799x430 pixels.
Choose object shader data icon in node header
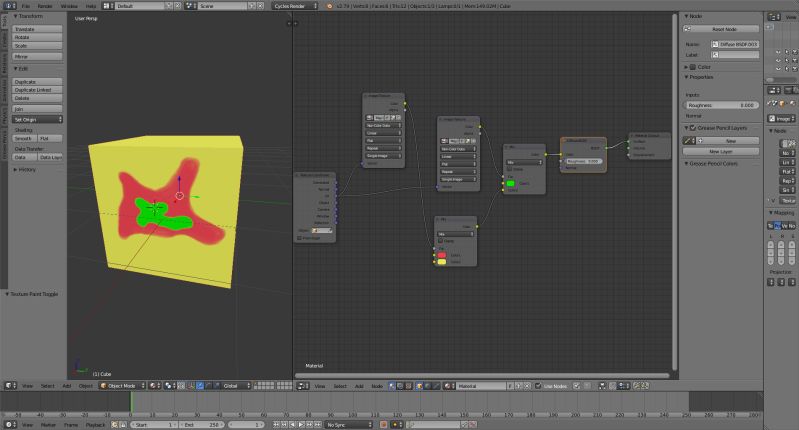tap(419, 386)
